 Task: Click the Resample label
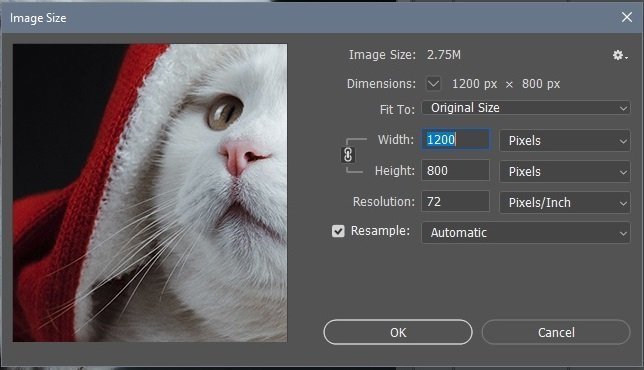[380, 231]
